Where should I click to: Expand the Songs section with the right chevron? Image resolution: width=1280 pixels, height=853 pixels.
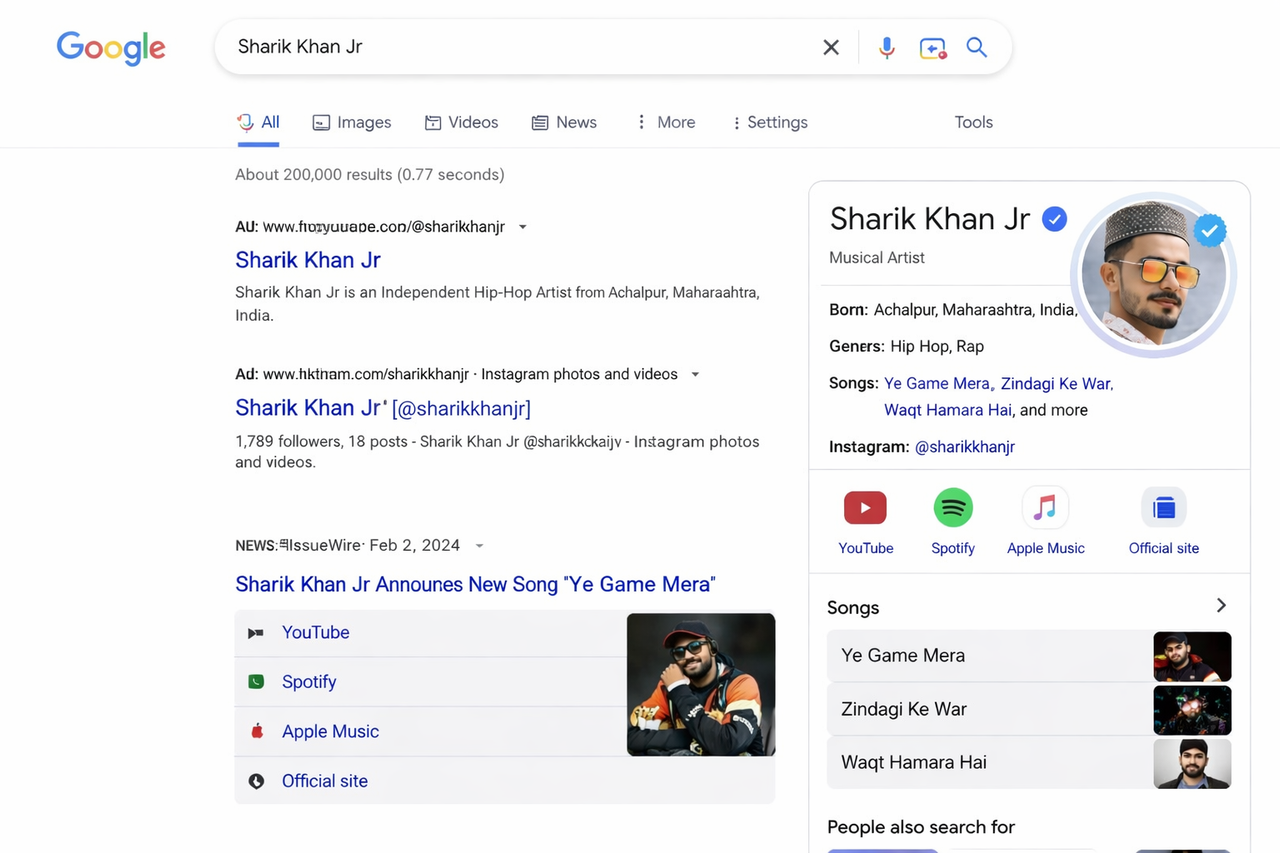1220,605
